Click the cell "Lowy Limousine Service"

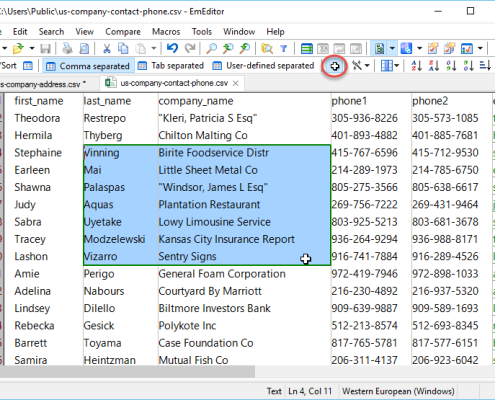coord(214,222)
